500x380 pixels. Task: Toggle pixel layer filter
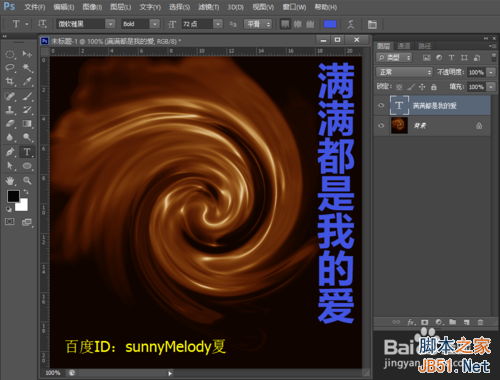[427, 58]
